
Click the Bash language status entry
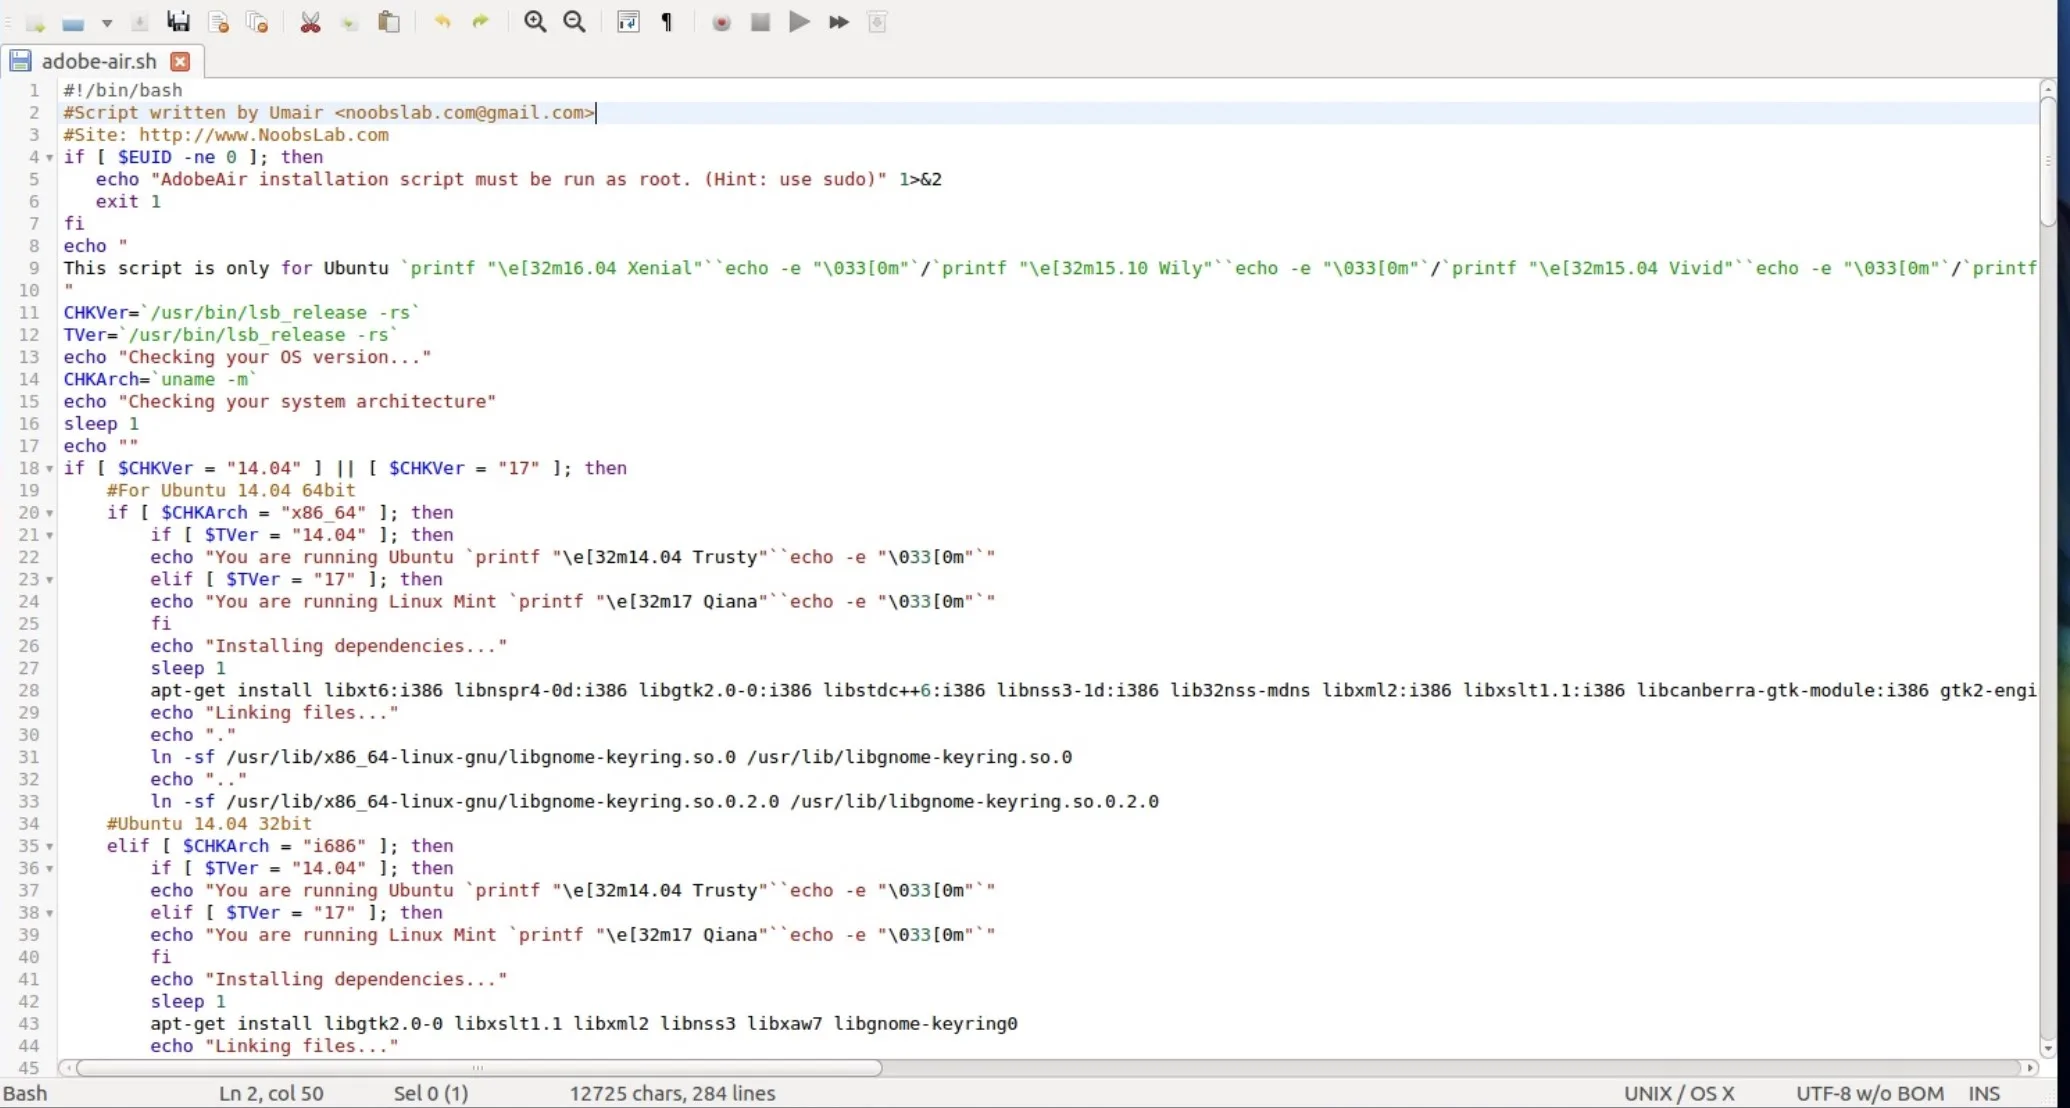[x=25, y=1093]
